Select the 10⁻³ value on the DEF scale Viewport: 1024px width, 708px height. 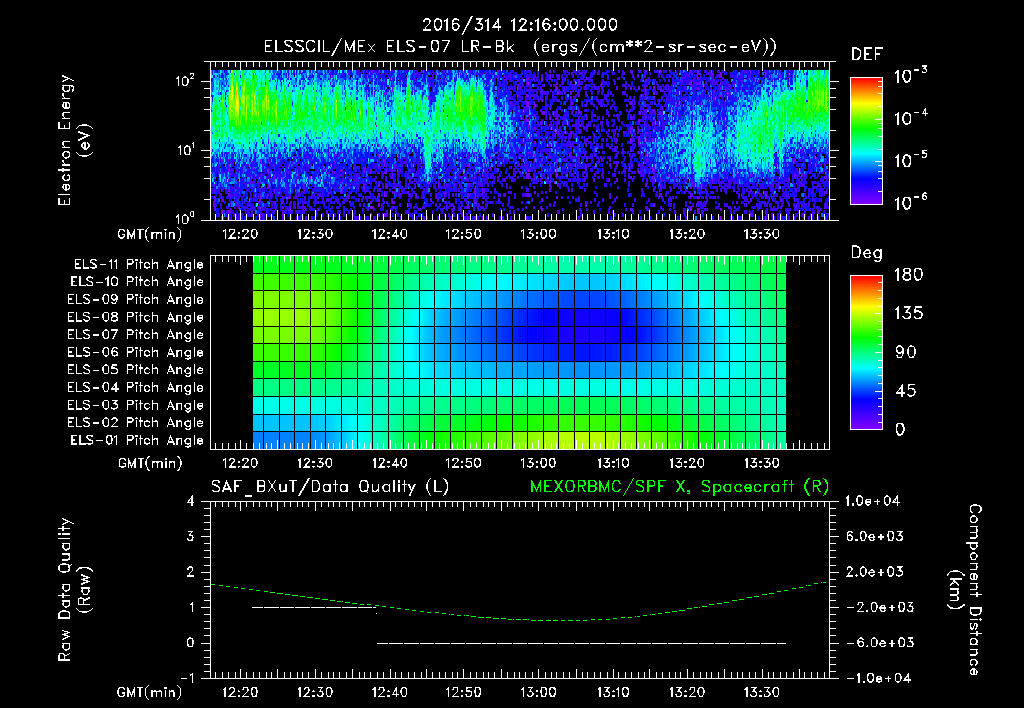coord(910,76)
